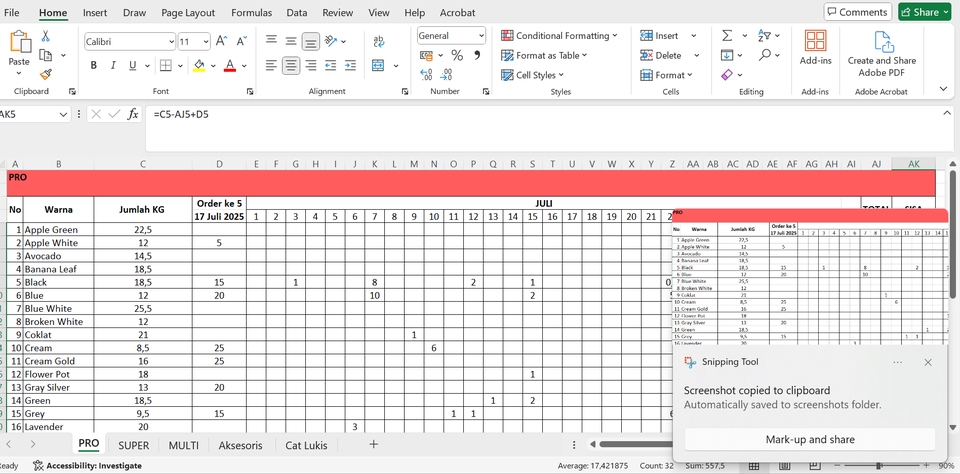960x474 pixels.
Task: Click Decrease Decimal icon
Action: tap(447, 75)
